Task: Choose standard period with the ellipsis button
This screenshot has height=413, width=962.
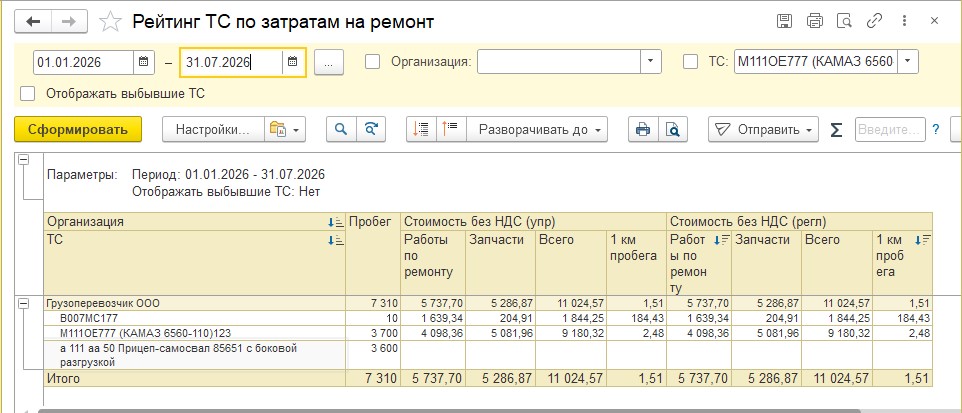Action: click(x=329, y=62)
